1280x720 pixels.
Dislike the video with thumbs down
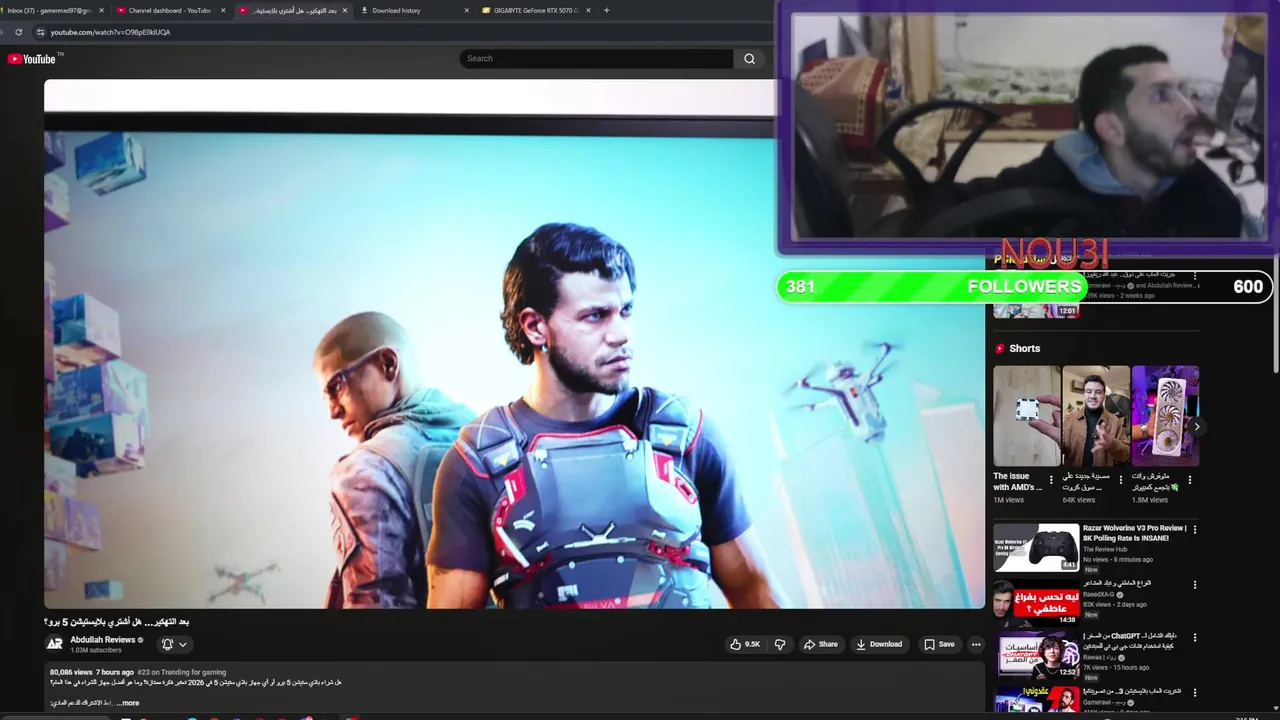(780, 644)
